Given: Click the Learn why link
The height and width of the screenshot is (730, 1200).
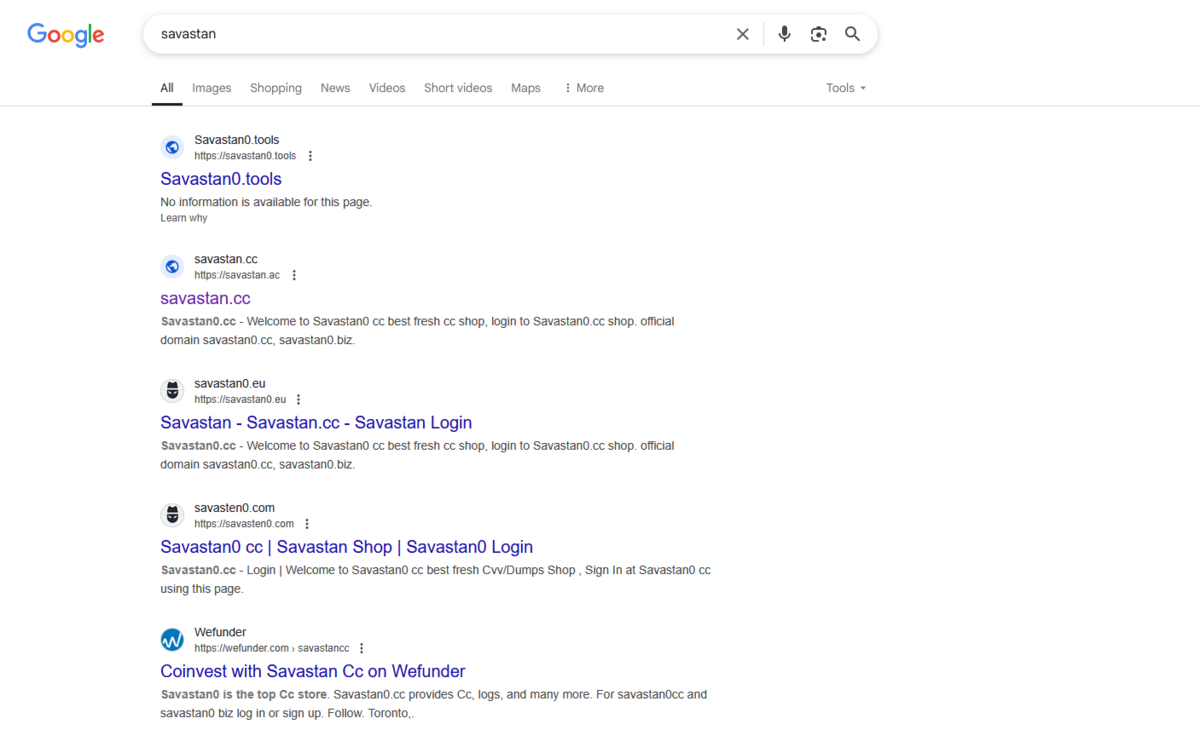Looking at the screenshot, I should click(x=184, y=218).
